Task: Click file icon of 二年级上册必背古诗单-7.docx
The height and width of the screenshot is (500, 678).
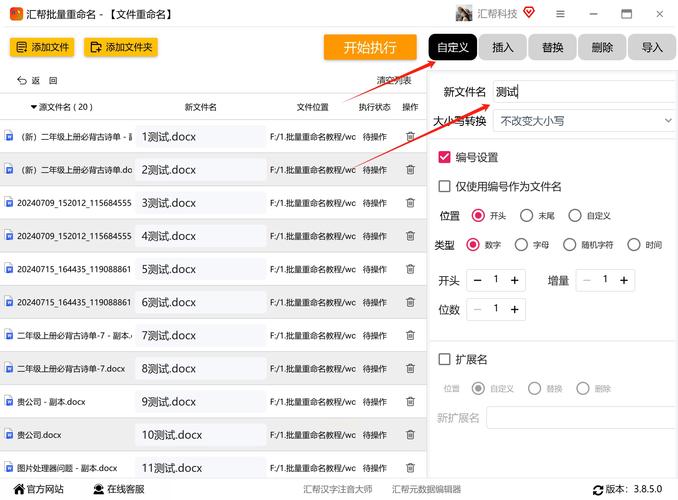Action: [x=9, y=368]
